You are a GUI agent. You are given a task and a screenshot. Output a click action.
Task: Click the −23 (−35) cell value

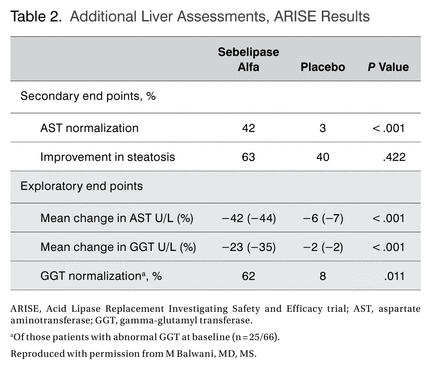(249, 247)
